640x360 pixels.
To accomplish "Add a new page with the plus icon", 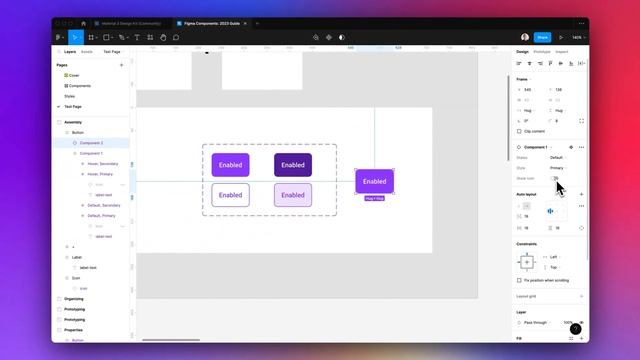I will [121, 65].
